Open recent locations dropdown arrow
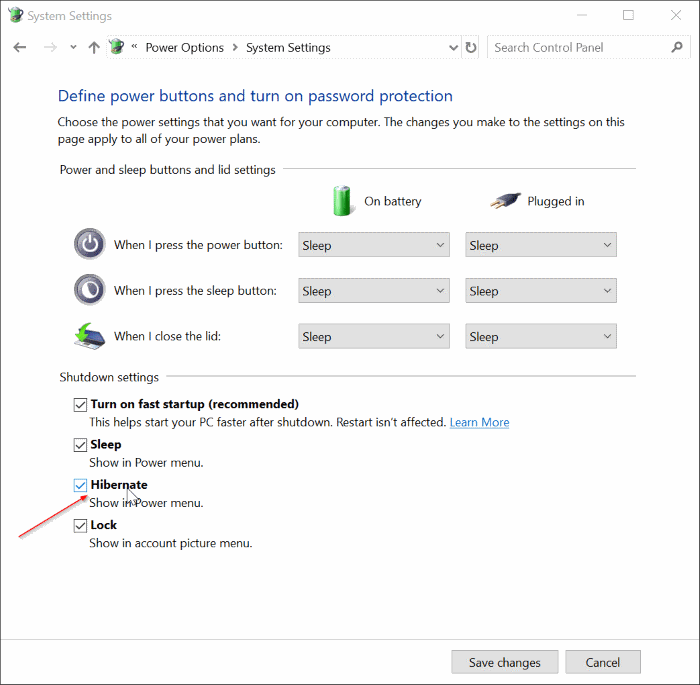This screenshot has width=700, height=685. [x=73, y=47]
